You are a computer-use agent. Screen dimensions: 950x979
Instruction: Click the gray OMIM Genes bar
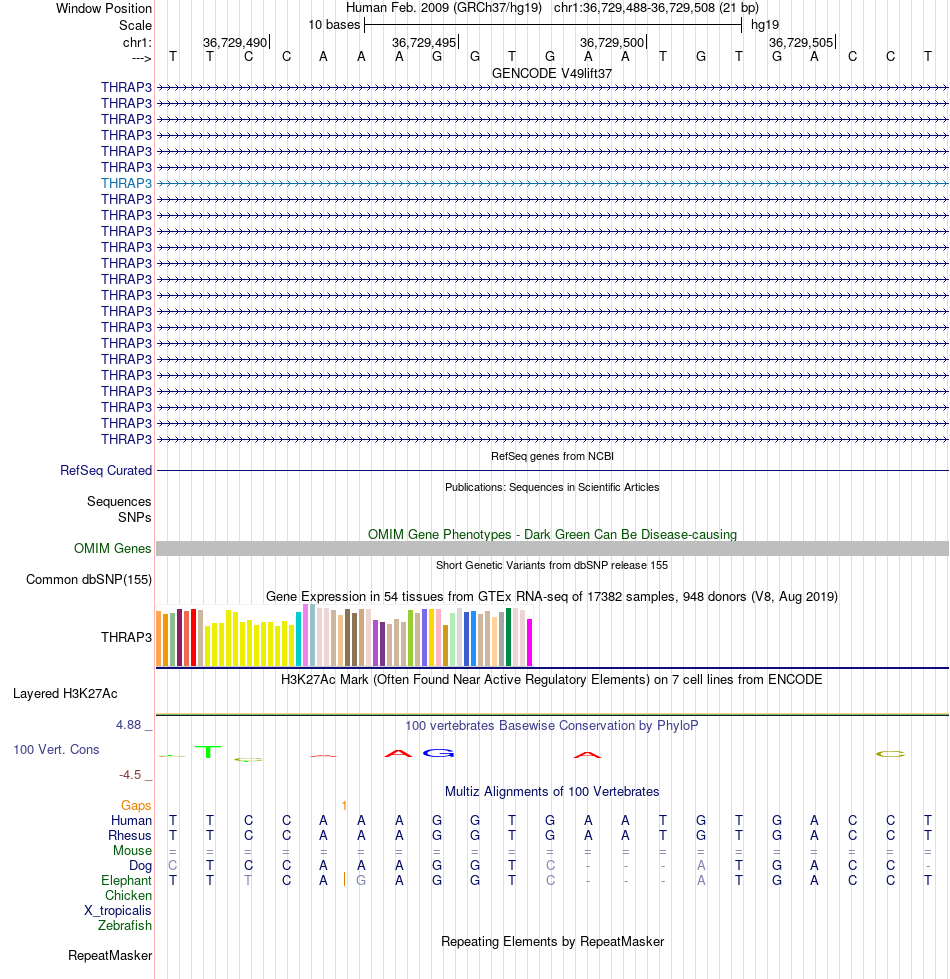click(552, 548)
